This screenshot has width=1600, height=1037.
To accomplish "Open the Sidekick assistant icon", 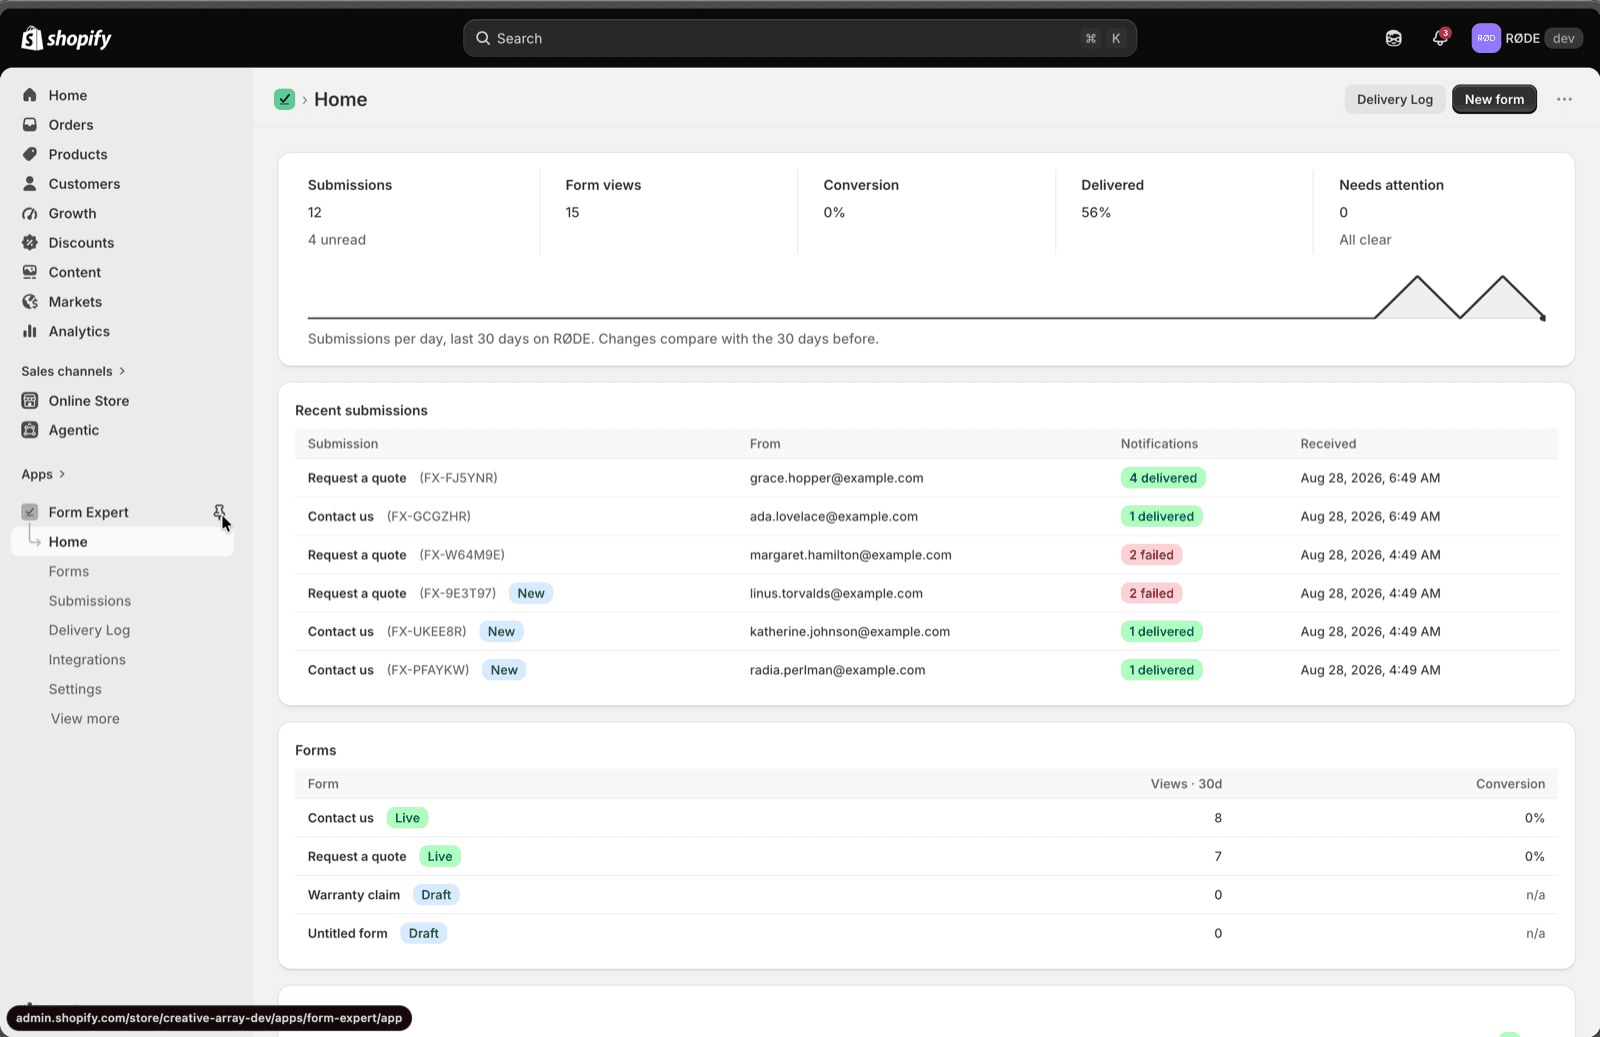I will coord(1393,38).
